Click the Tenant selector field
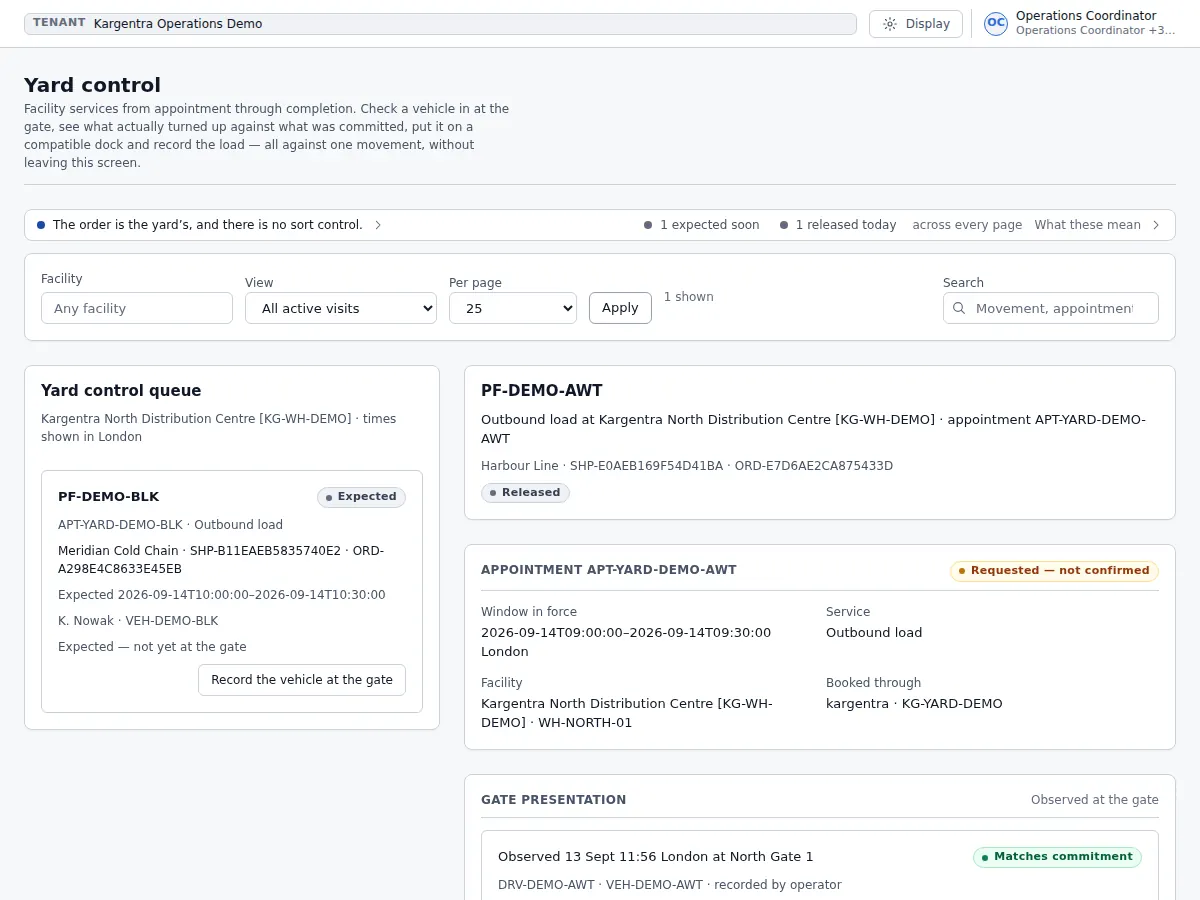The image size is (1200, 900). 440,24
